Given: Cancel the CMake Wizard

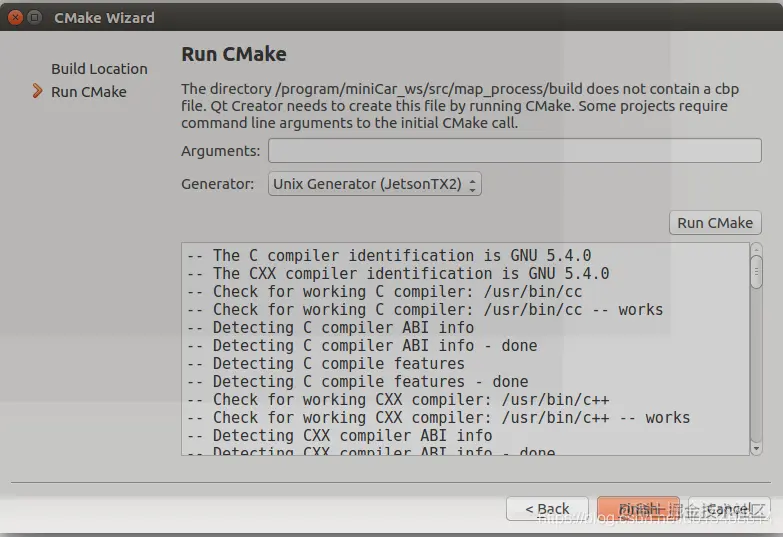Looking at the screenshot, I should 729,509.
